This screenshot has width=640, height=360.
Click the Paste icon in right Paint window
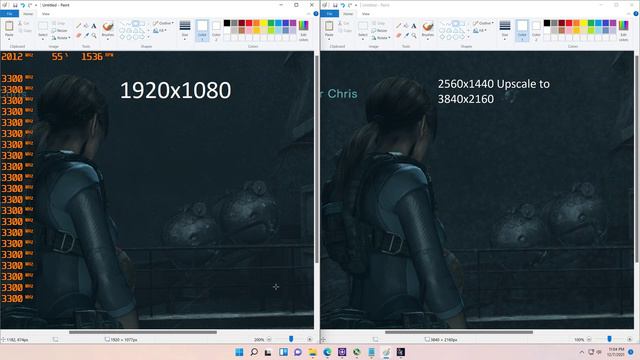(329, 27)
